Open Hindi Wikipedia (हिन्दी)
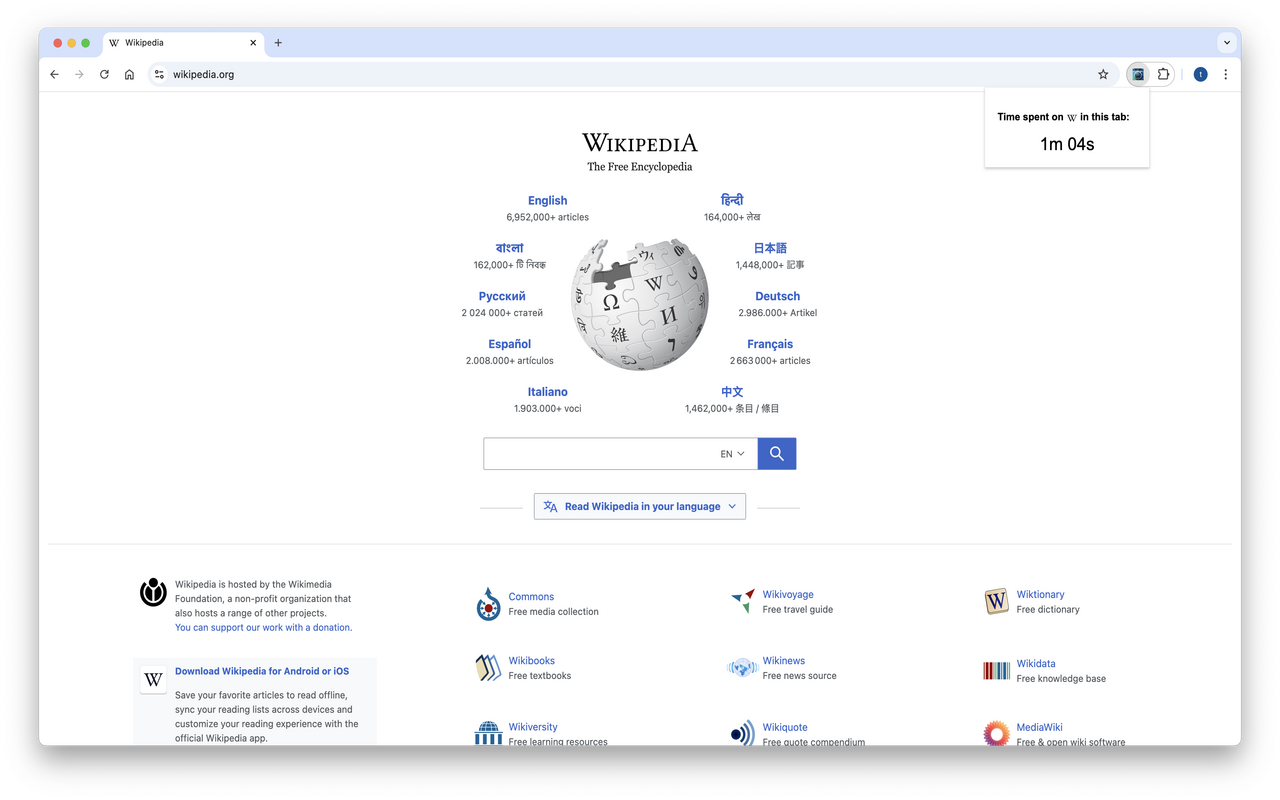1280x800 pixels. (x=732, y=200)
